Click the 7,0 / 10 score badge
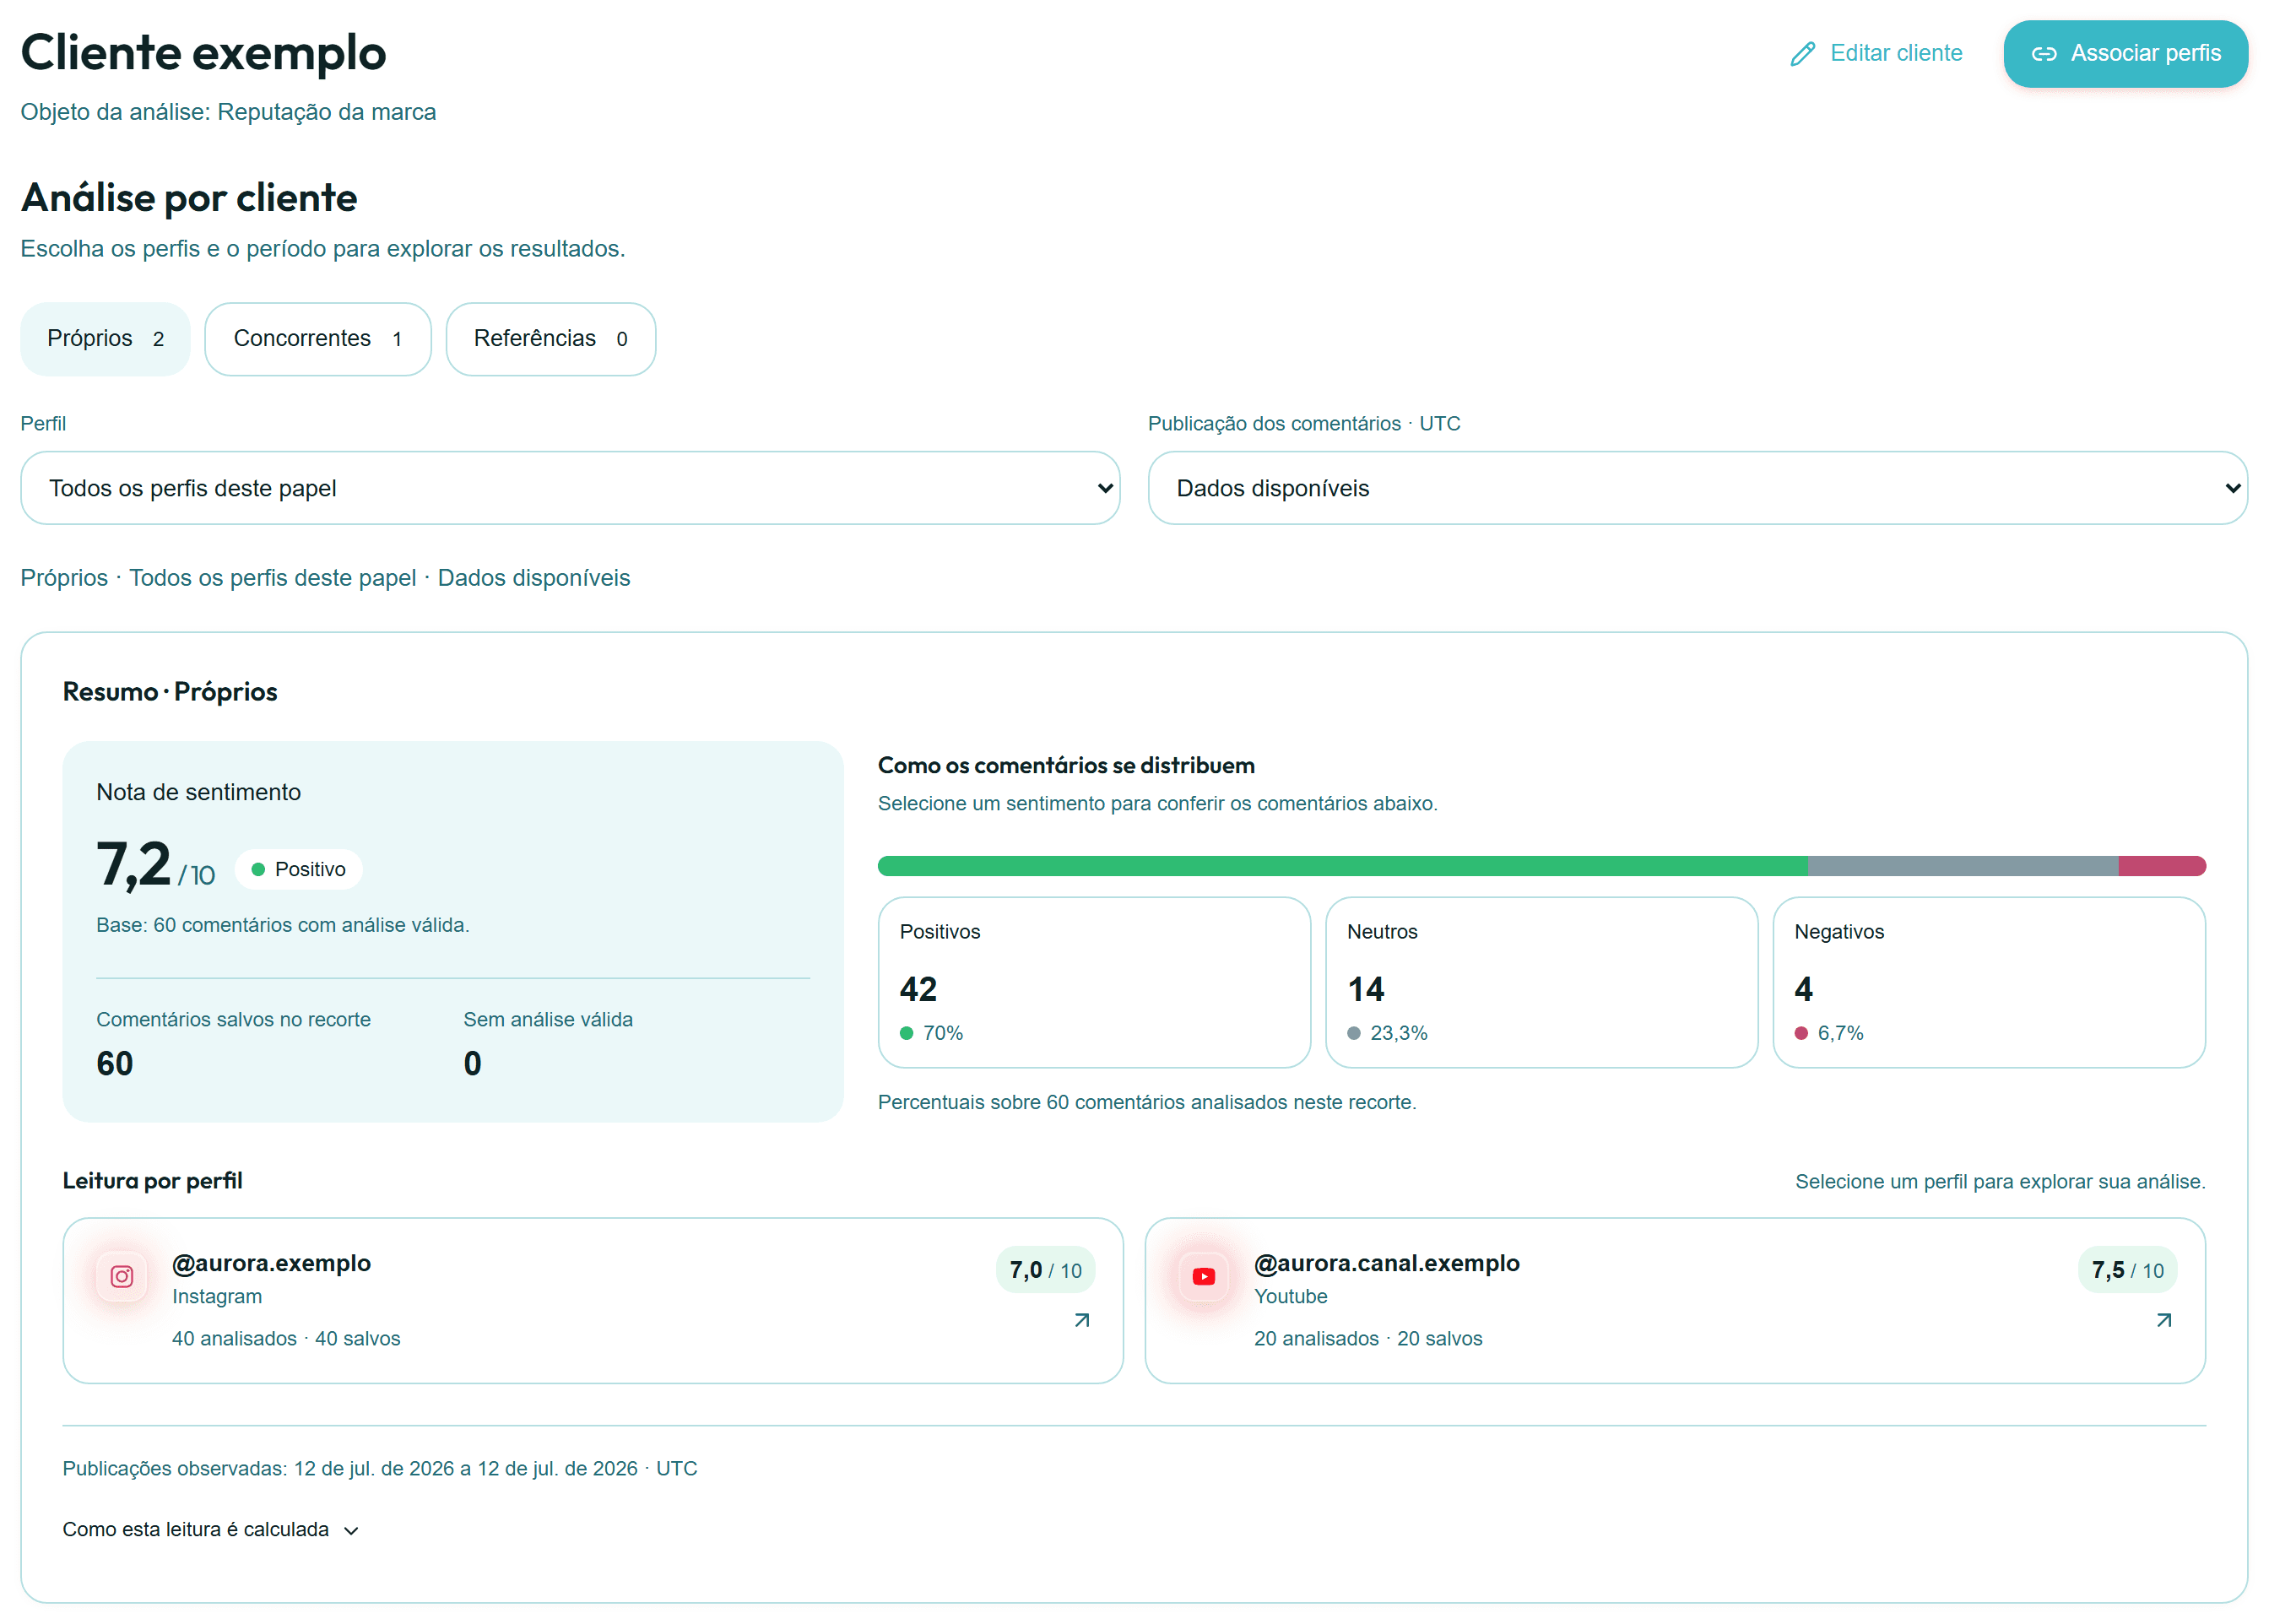 pyautogui.click(x=1046, y=1270)
